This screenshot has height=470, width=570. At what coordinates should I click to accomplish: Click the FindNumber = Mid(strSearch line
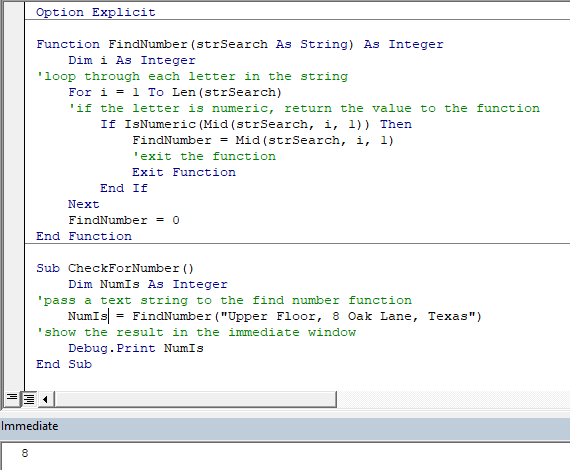(x=263, y=140)
